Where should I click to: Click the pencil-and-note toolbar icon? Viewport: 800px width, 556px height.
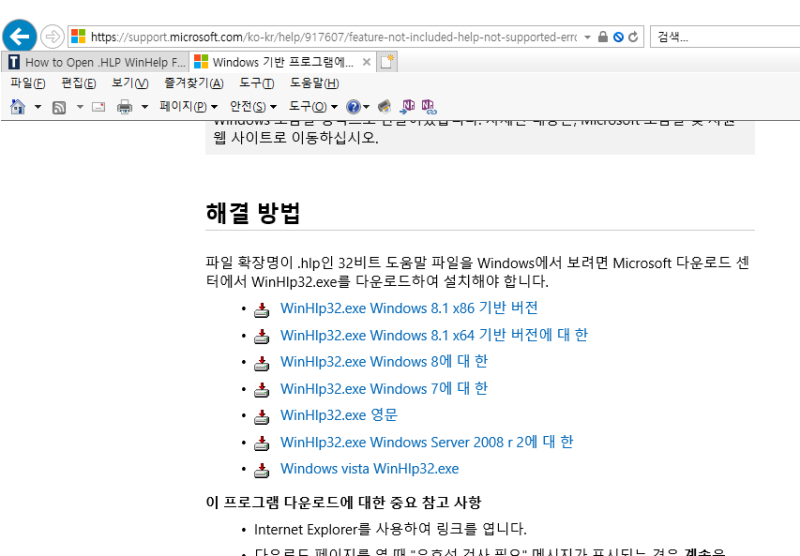[384, 106]
